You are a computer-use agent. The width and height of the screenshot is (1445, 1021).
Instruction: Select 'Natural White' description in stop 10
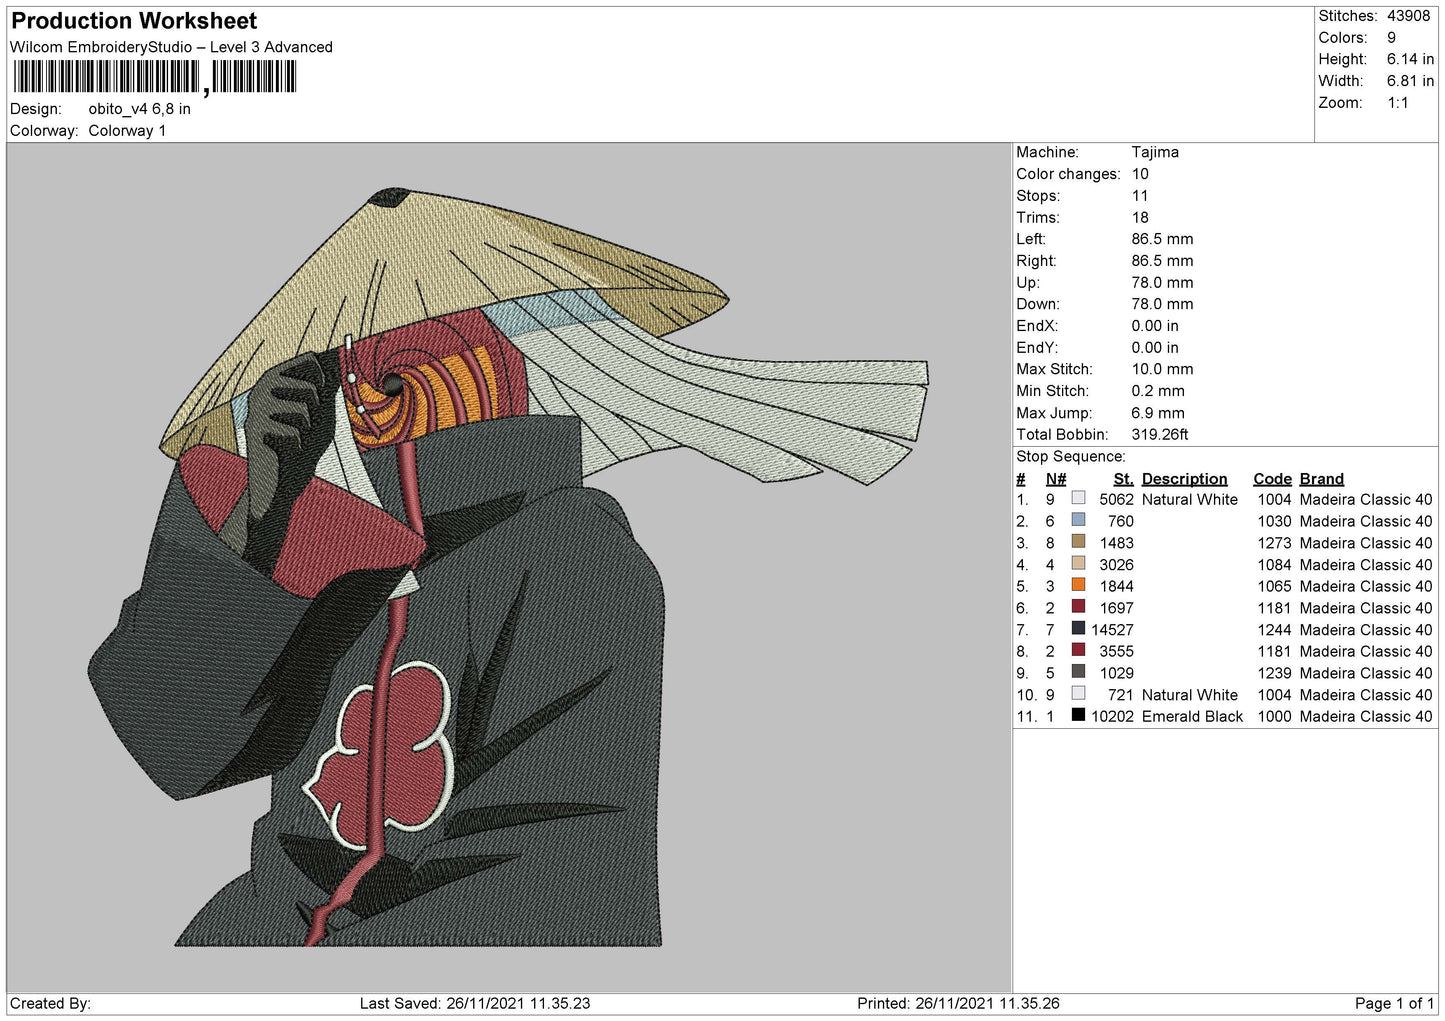[1189, 695]
